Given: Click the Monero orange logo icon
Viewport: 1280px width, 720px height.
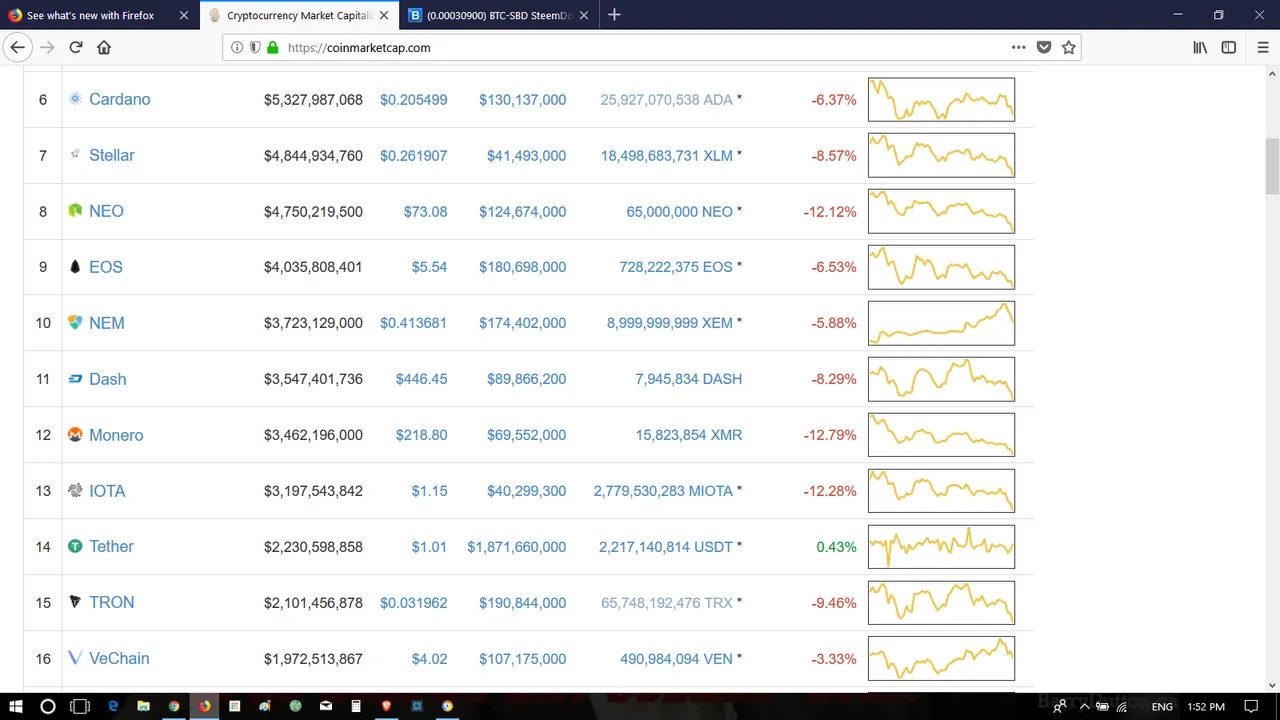Looking at the screenshot, I should (74, 435).
